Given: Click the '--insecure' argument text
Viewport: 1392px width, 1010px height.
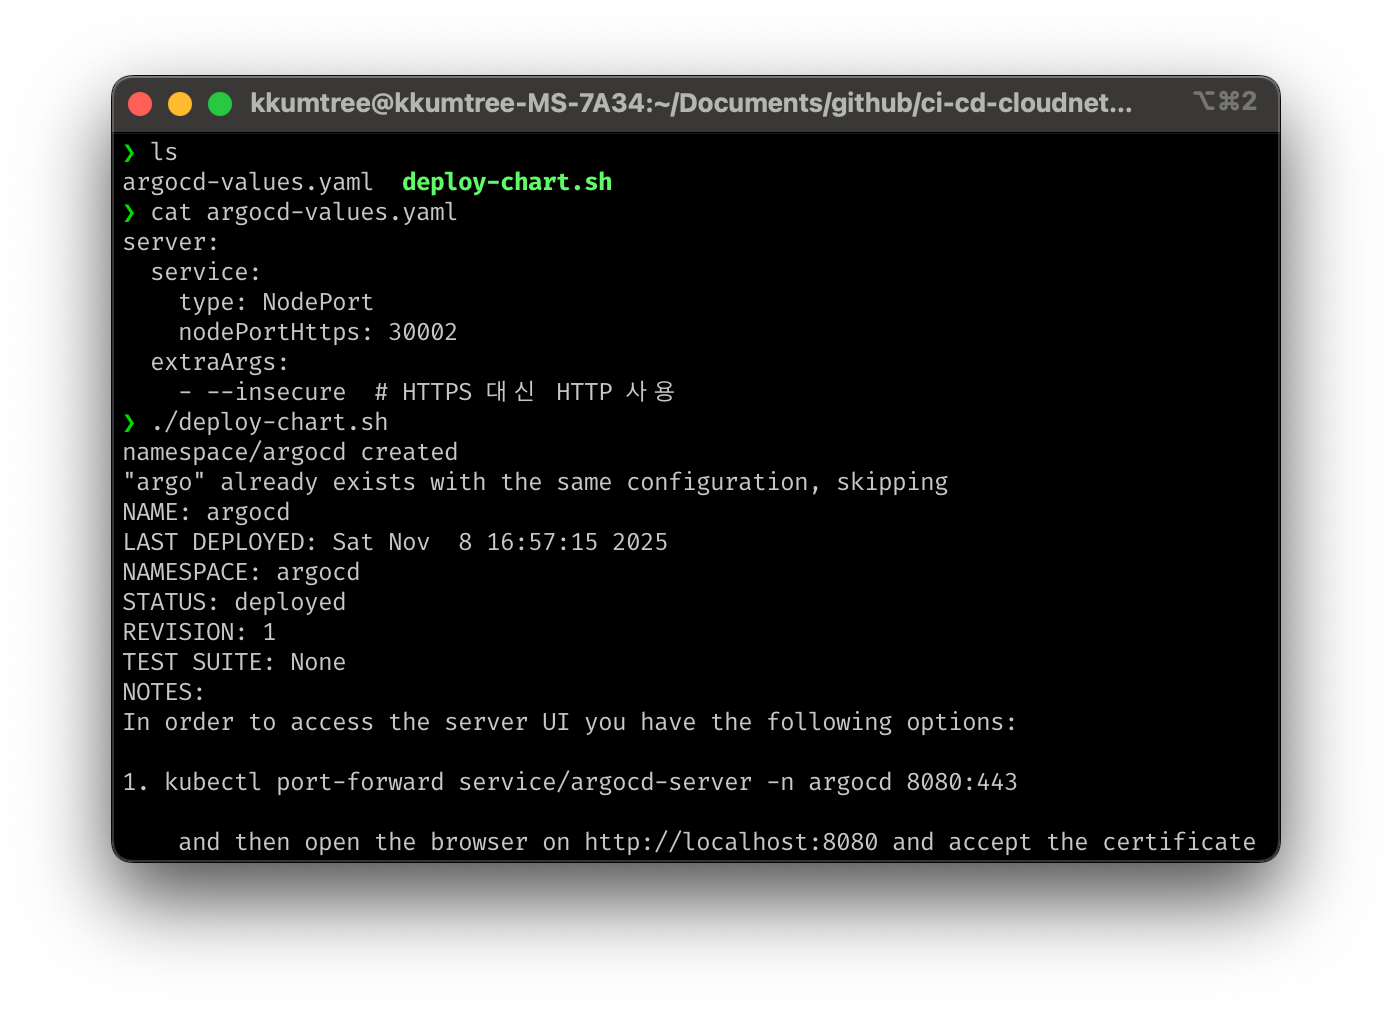Looking at the screenshot, I should pyautogui.click(x=276, y=392).
